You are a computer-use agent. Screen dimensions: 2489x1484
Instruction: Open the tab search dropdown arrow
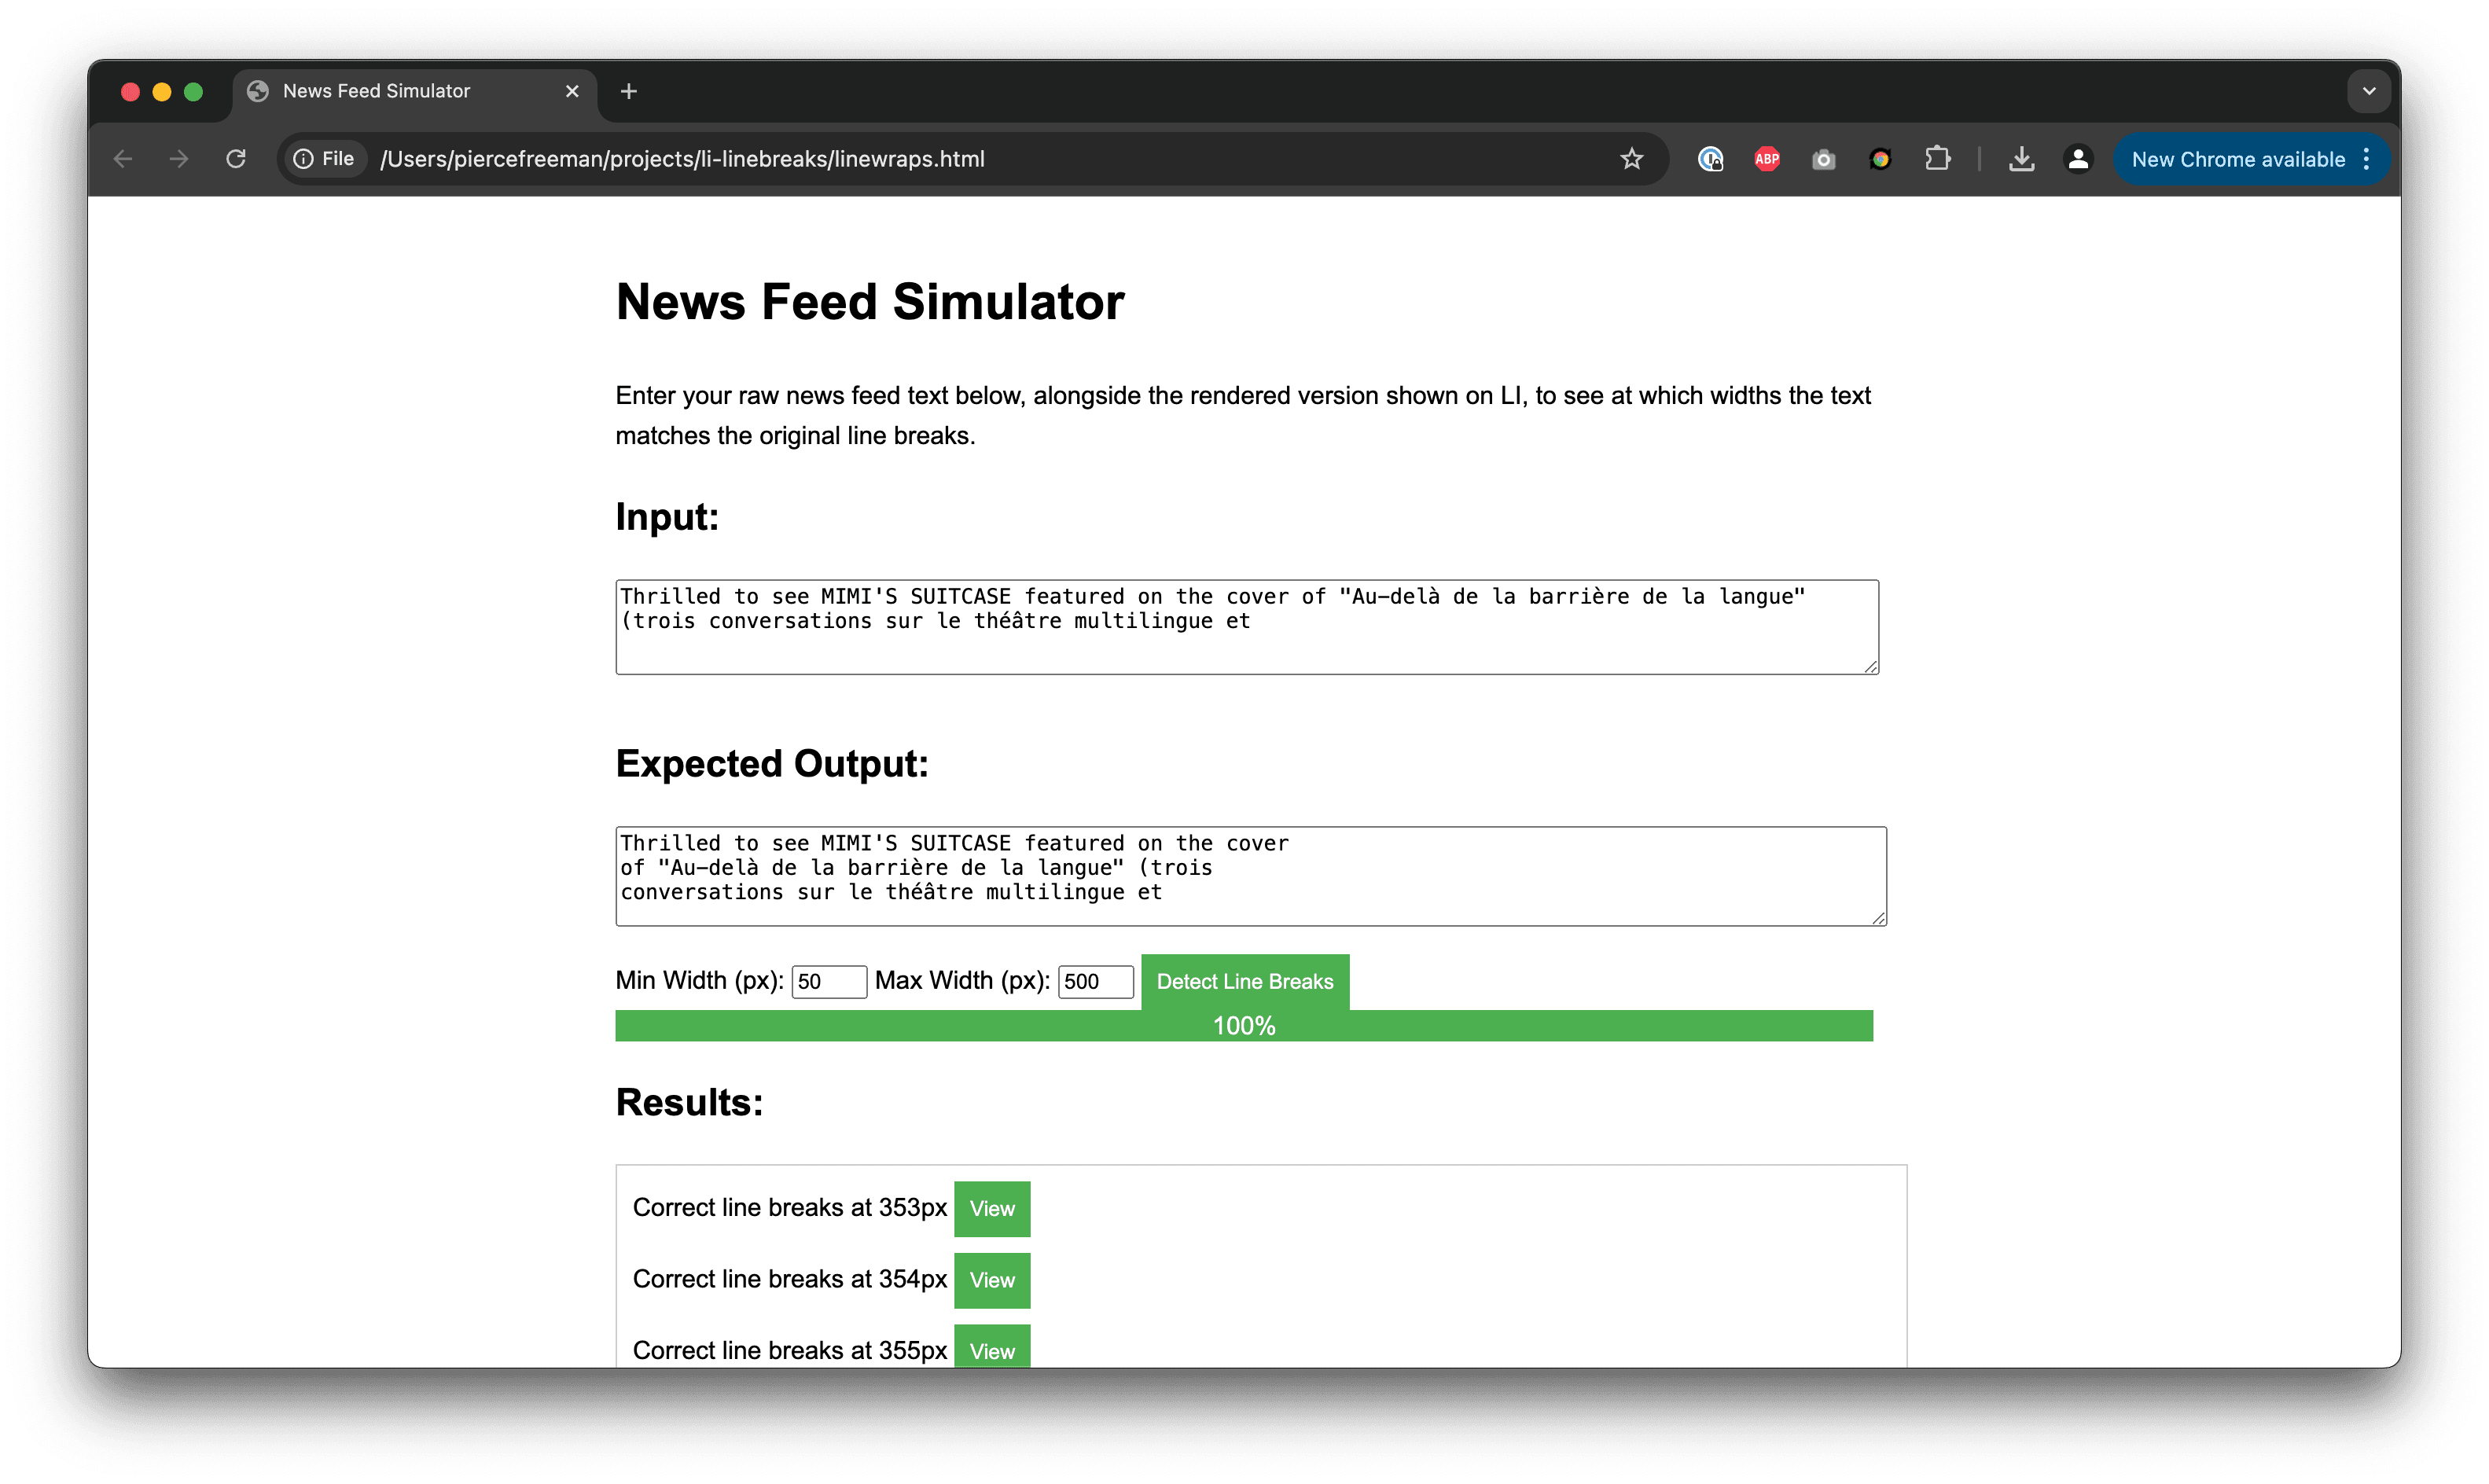(2369, 91)
